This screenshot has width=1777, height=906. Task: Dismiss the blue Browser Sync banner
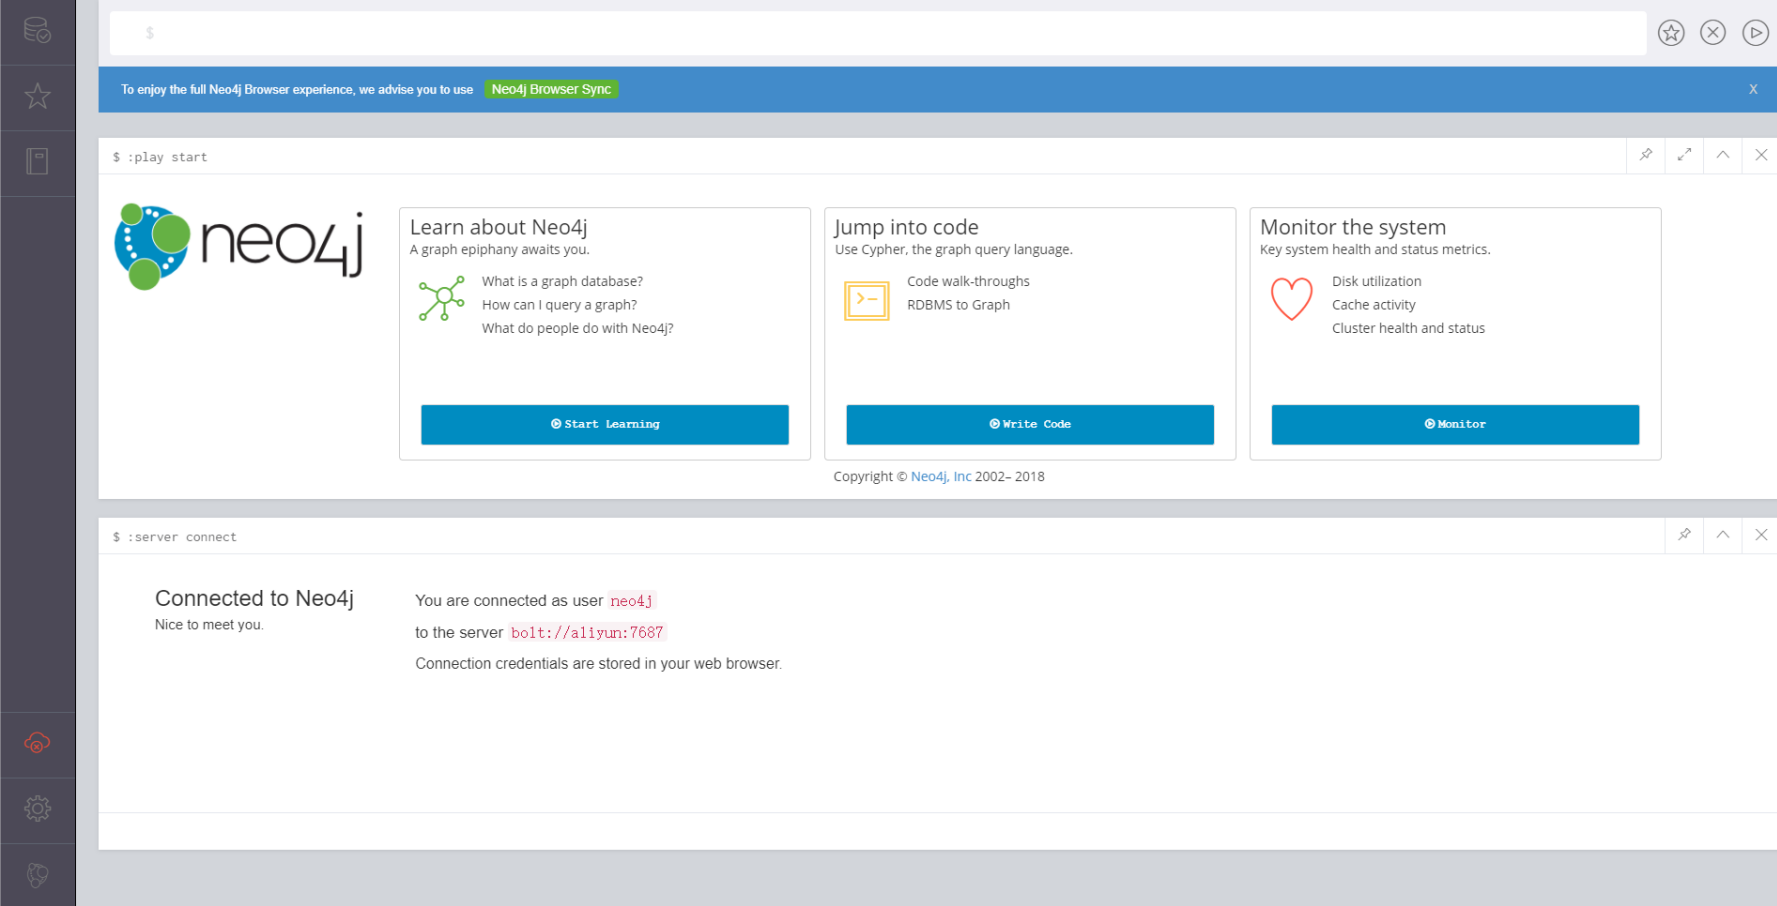click(x=1753, y=89)
